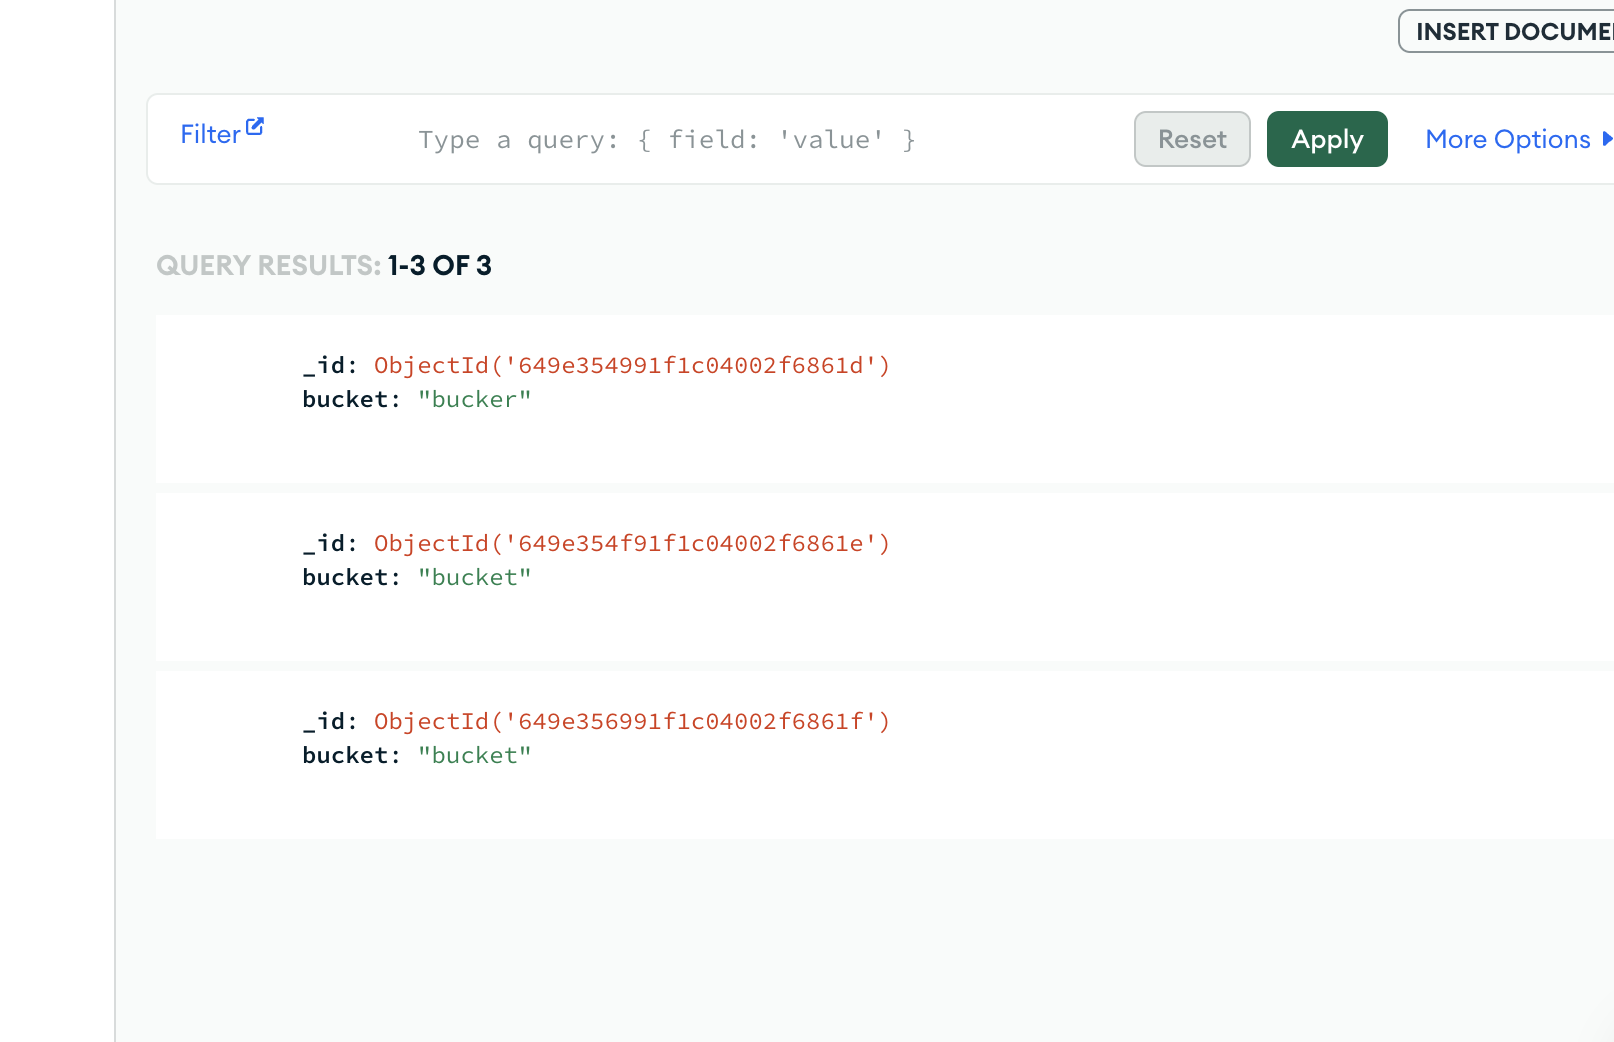Click the Query Results 1-3 of 3 label
Screen dimensions: 1614x1042
324,265
